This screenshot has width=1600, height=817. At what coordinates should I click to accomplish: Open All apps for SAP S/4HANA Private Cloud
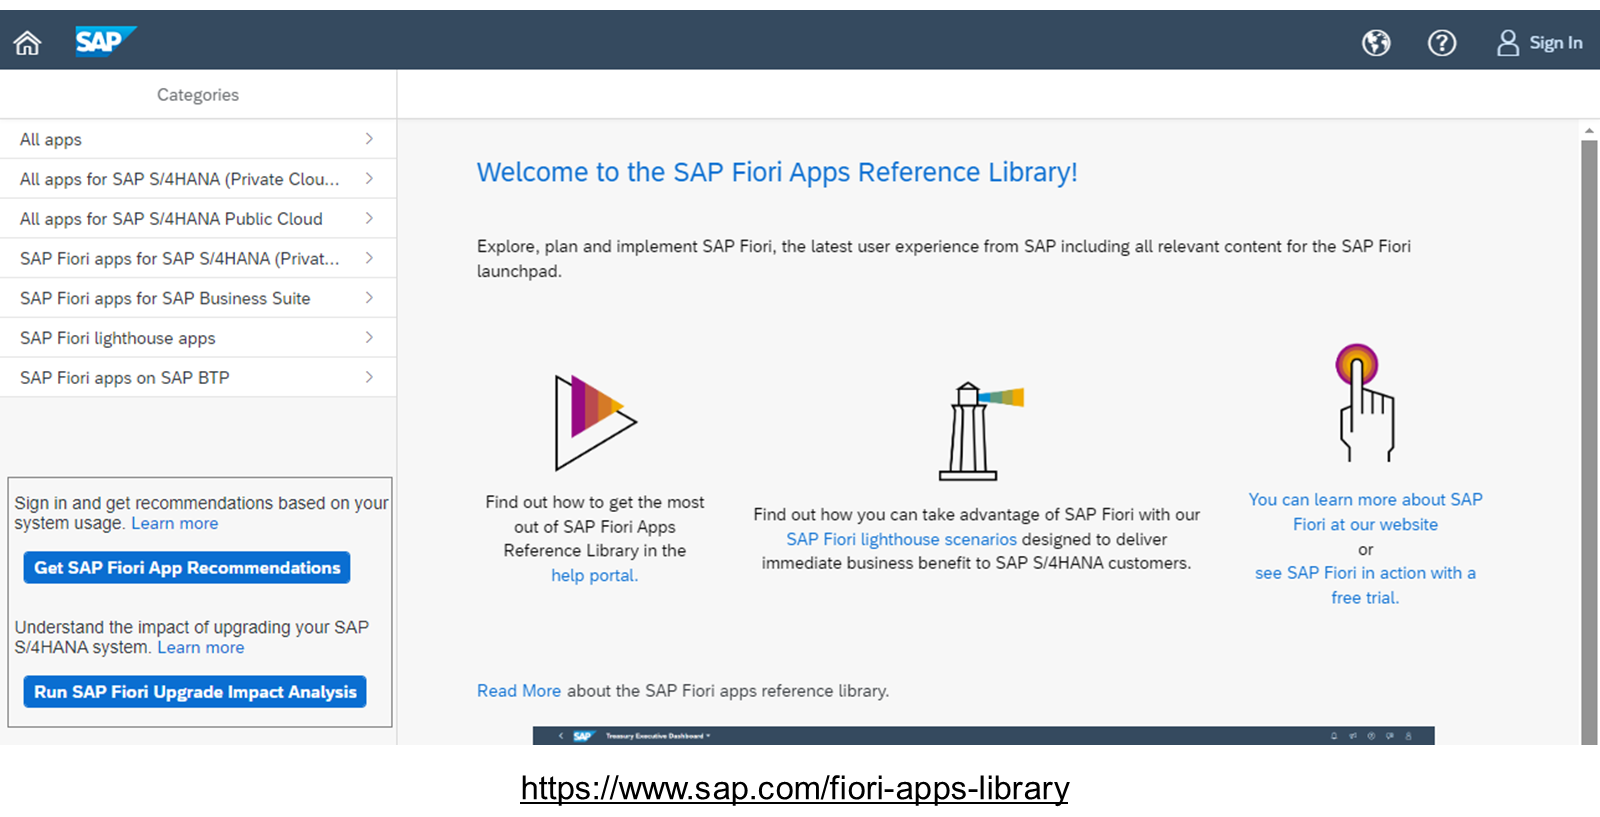pos(198,179)
